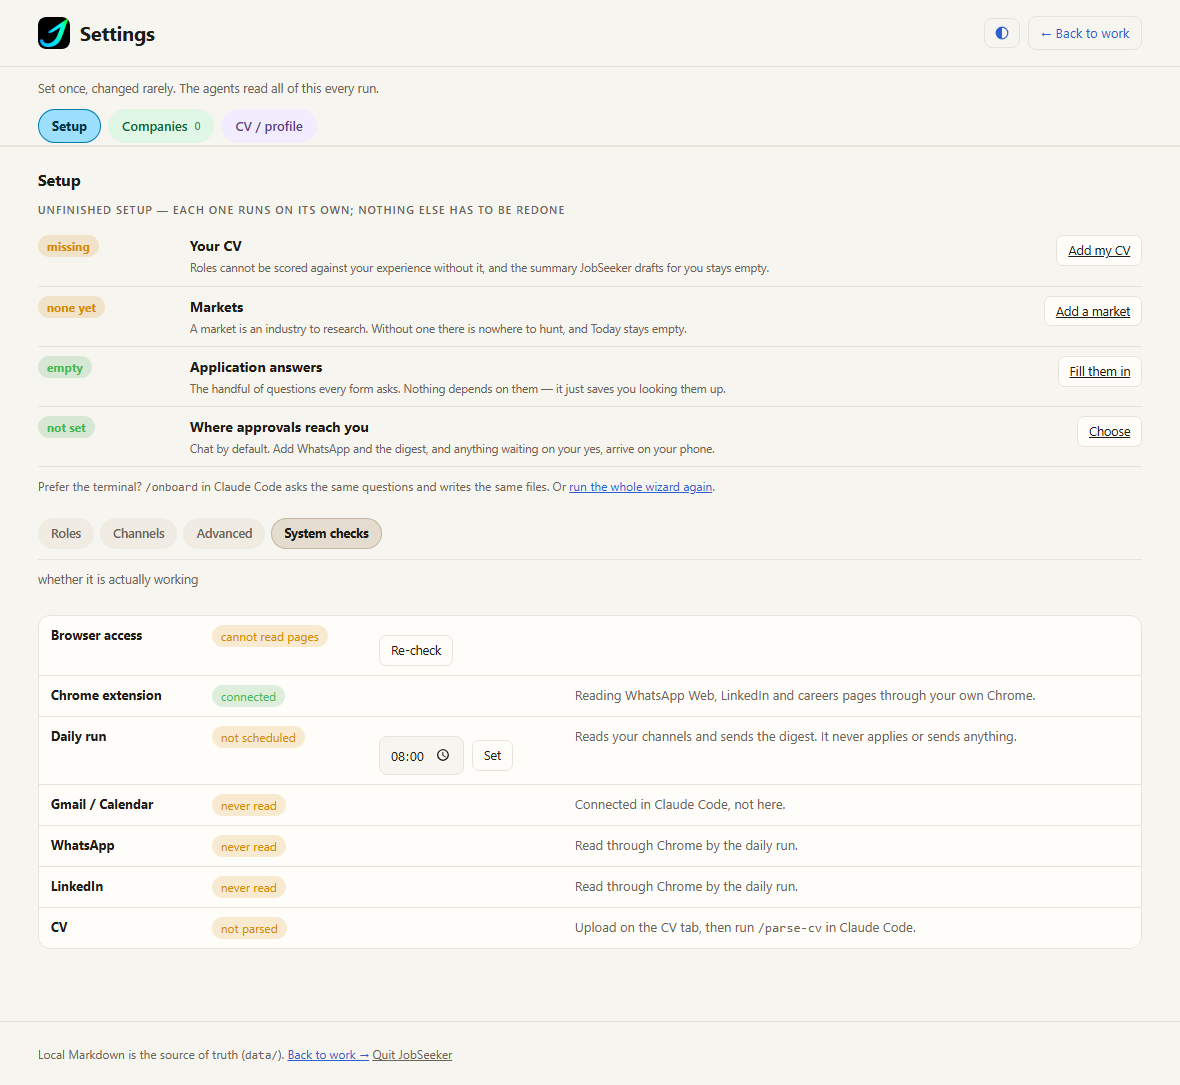The height and width of the screenshot is (1085, 1180).
Task: Click the 'Add my CV' button
Action: (x=1099, y=251)
